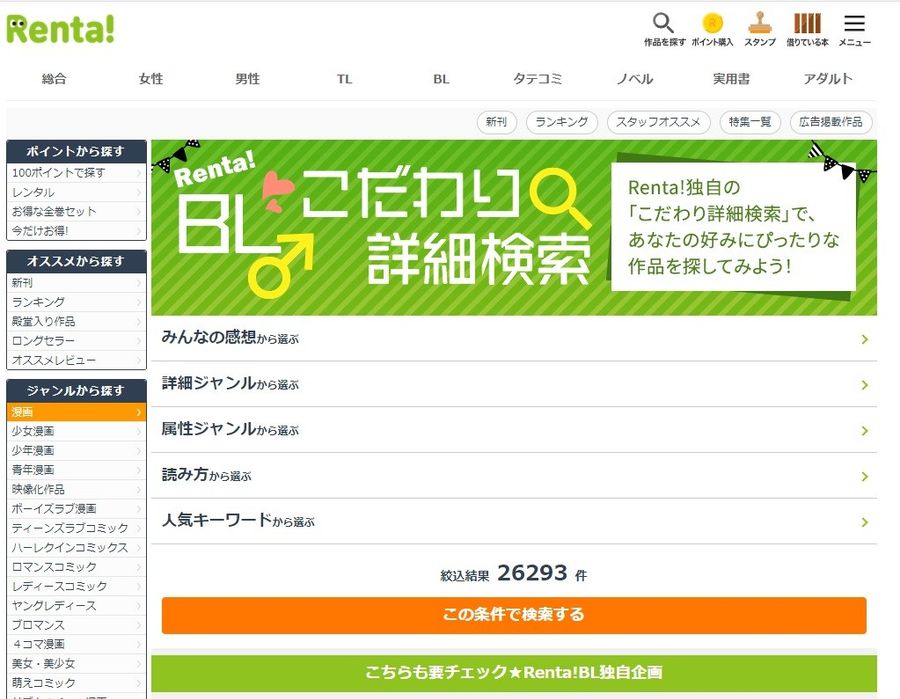Select ロマンスコミック genre
This screenshot has height=699, width=900.
click(76, 567)
